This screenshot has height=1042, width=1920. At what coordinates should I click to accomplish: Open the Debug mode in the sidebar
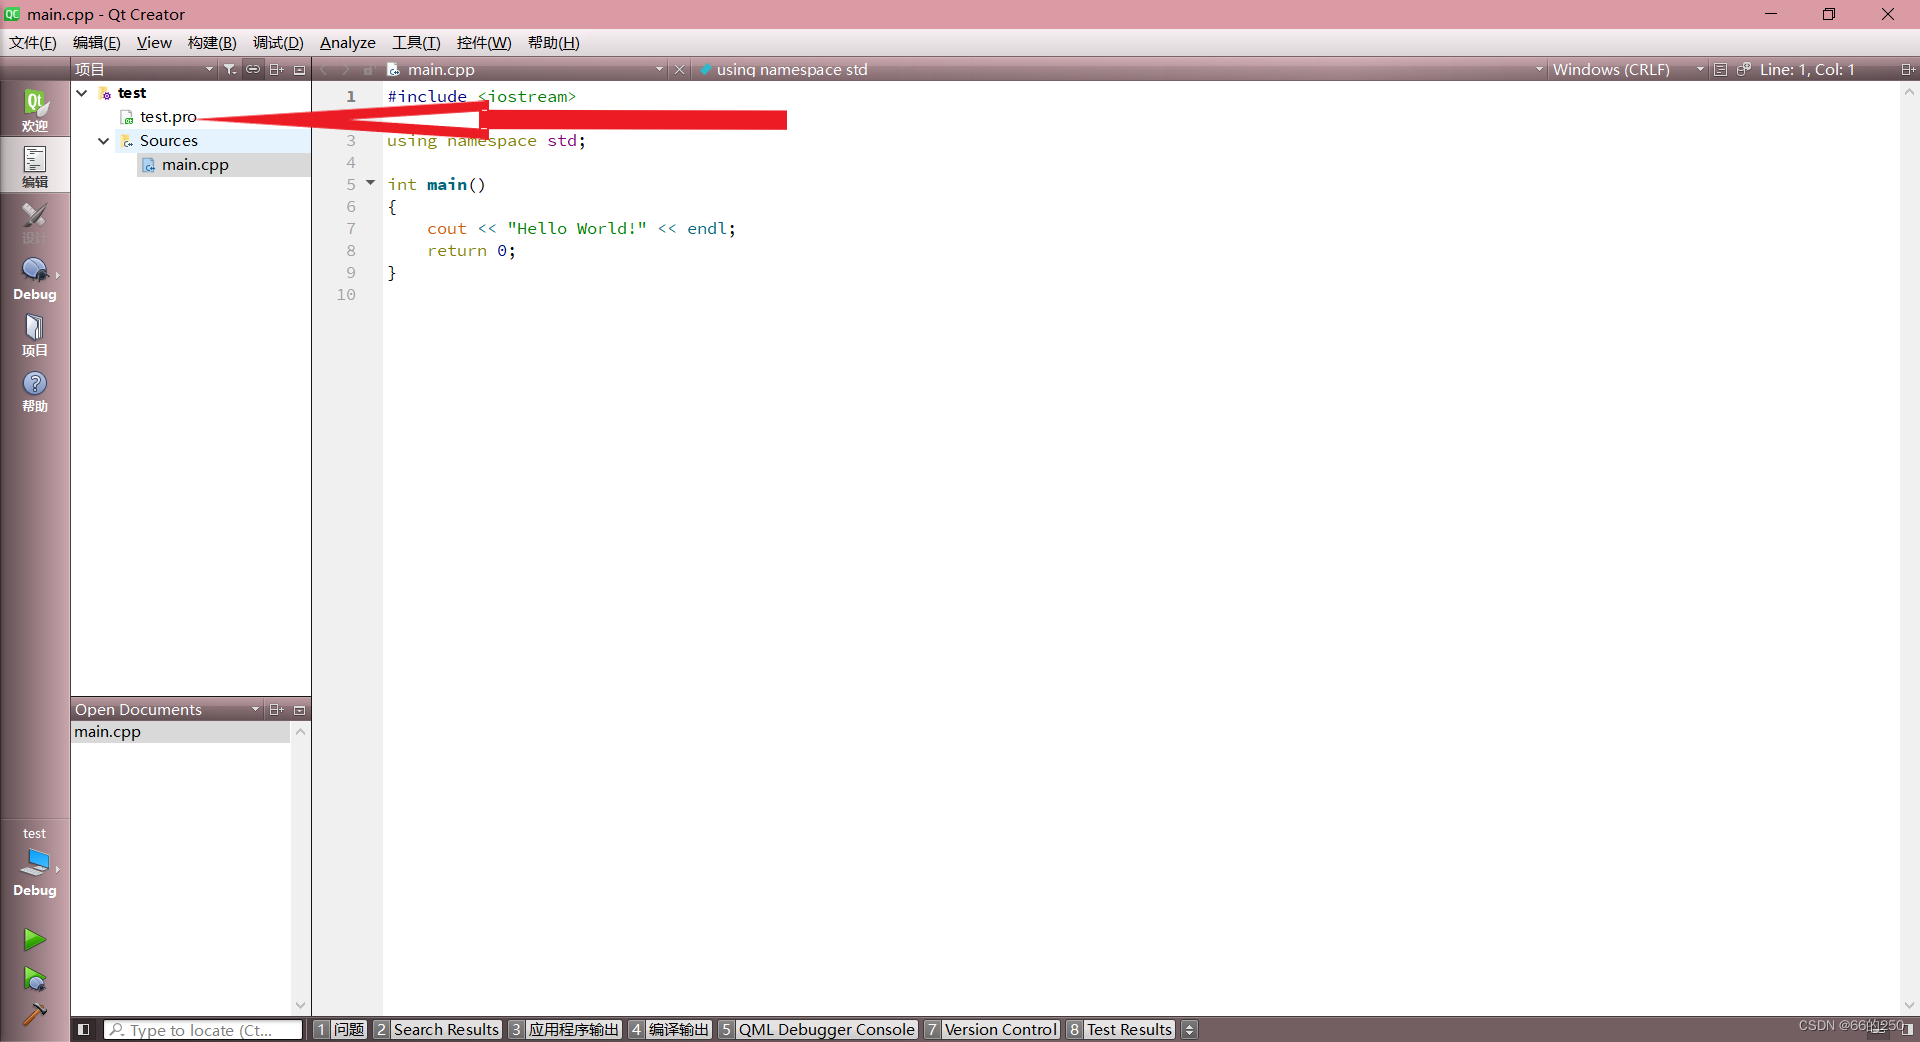click(x=35, y=277)
